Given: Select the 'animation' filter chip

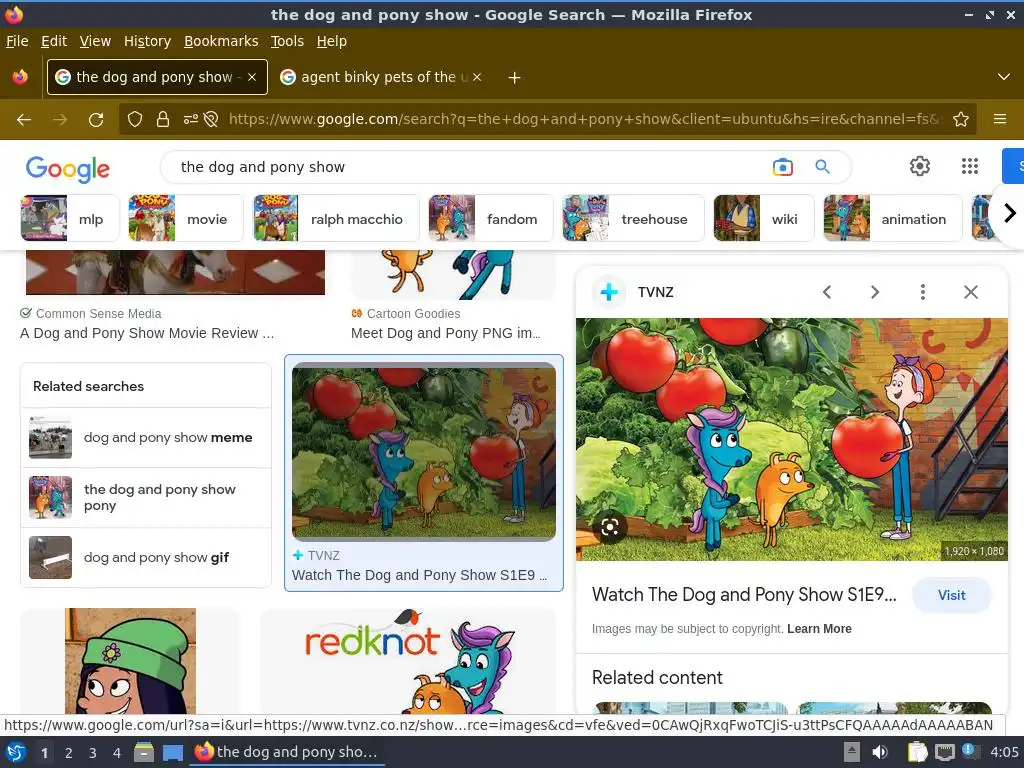Looking at the screenshot, I should [x=892, y=219].
